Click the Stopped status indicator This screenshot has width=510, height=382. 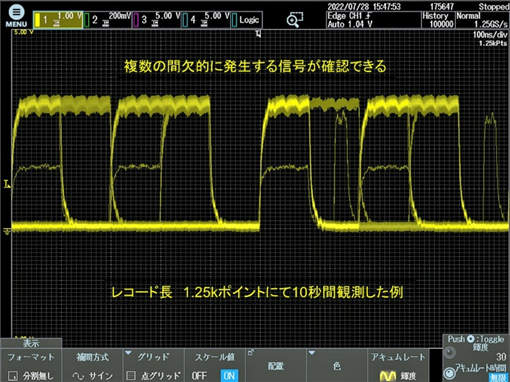tap(494, 6)
